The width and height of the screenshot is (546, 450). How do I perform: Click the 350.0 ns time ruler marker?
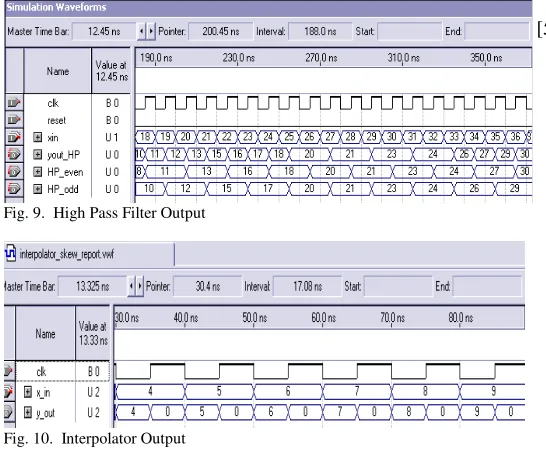click(486, 57)
